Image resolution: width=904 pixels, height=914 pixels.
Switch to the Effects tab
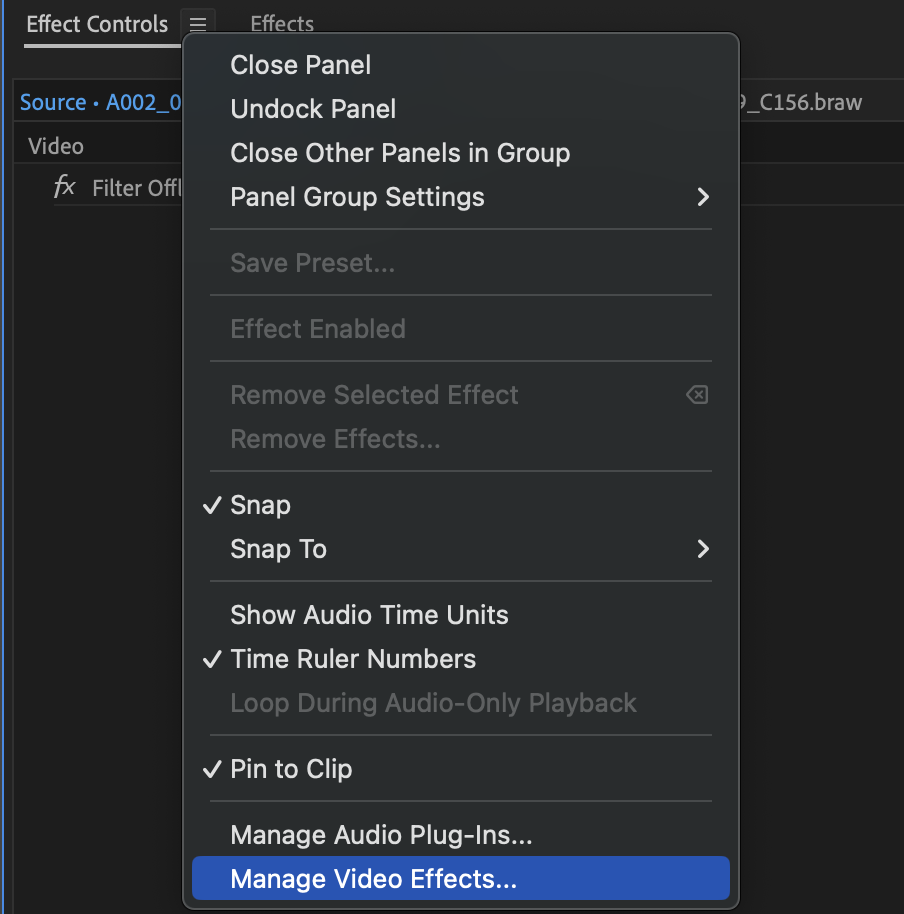point(281,23)
